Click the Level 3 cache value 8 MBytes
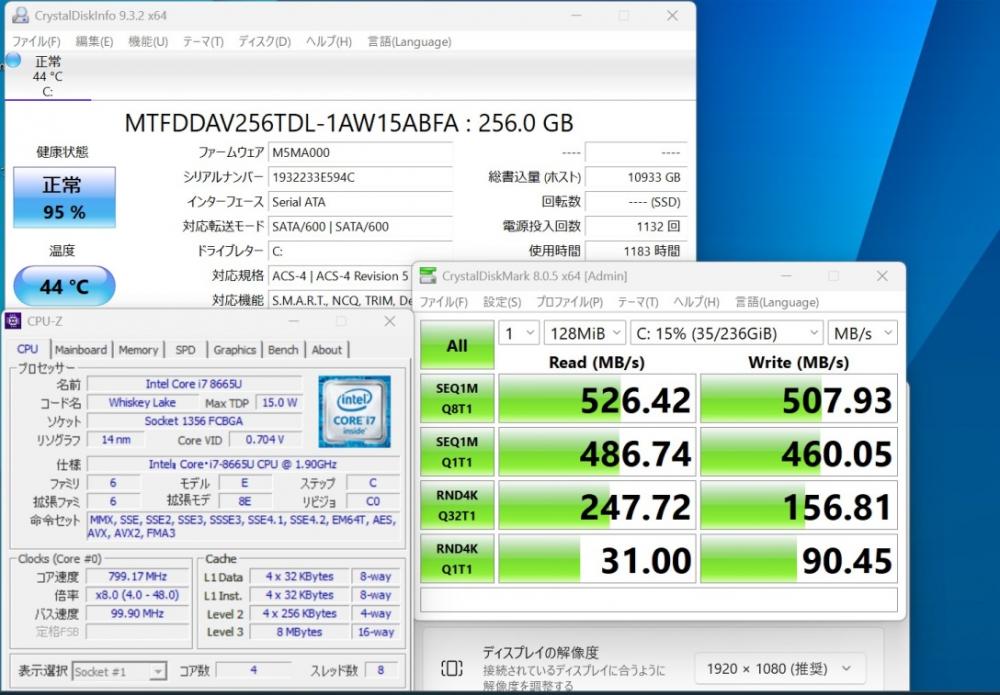Screen dimensions: 1000x695 299,632
